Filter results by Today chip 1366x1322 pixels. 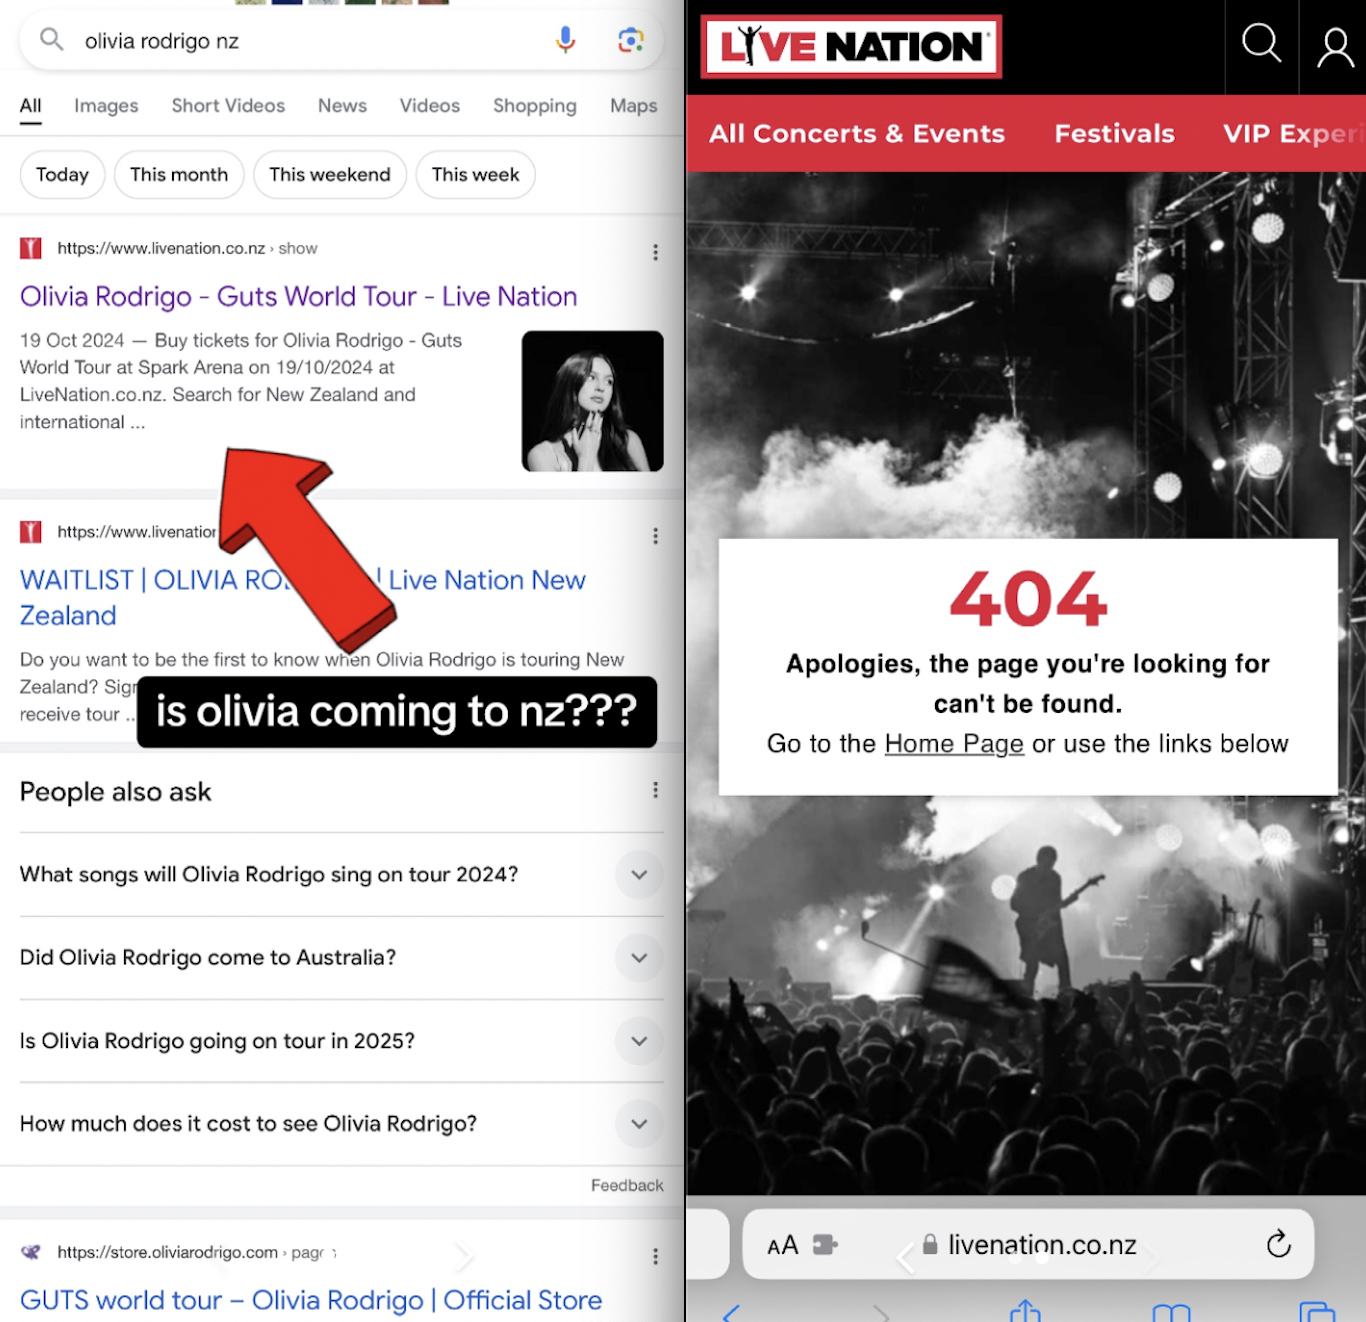(62, 175)
